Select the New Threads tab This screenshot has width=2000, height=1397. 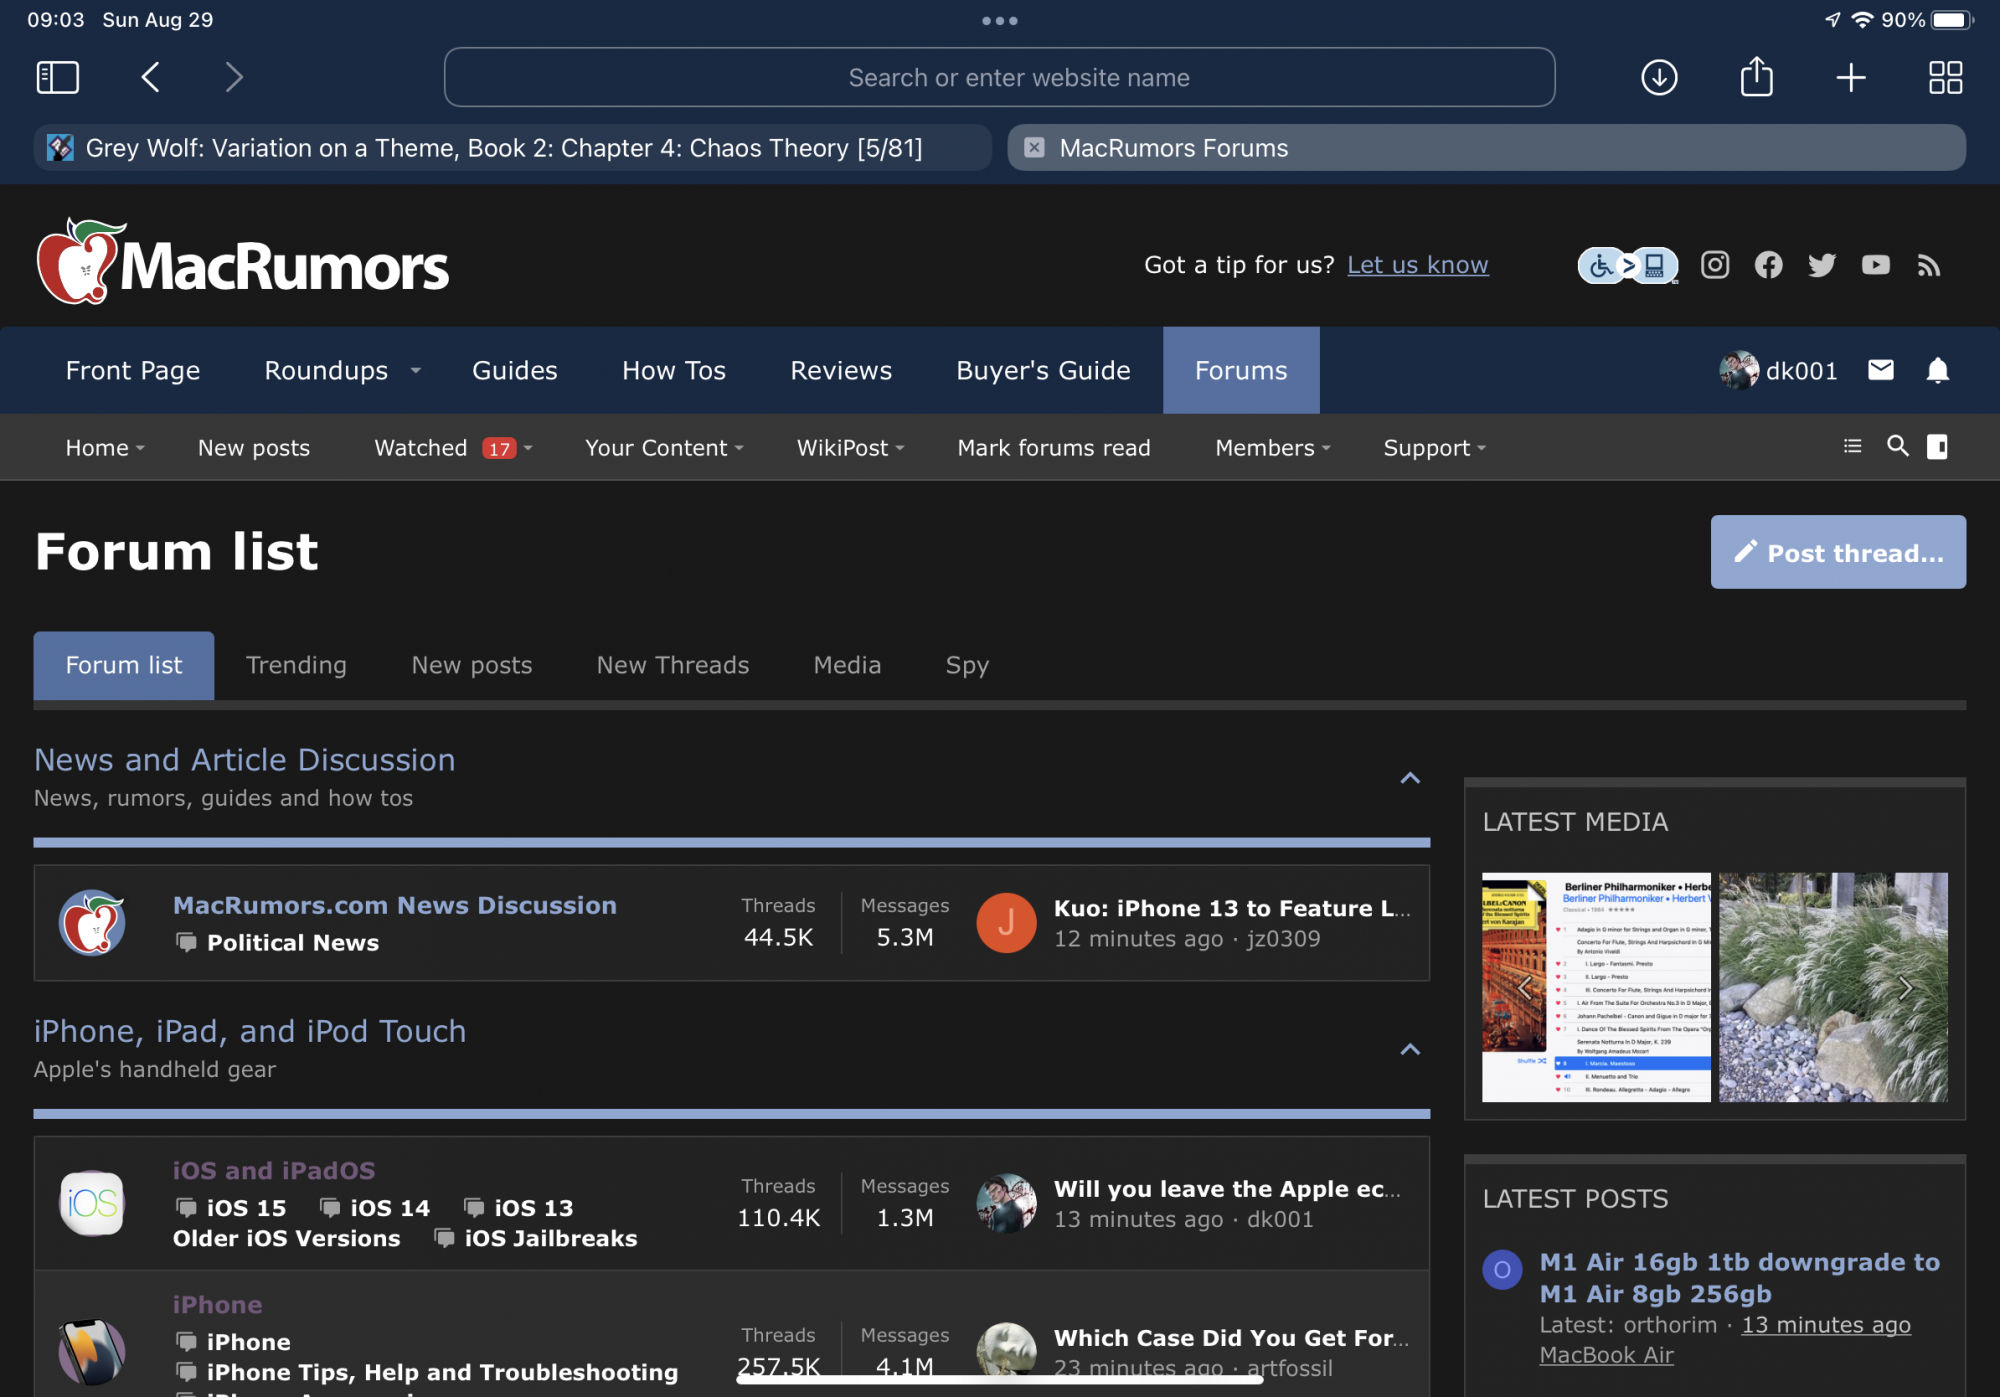(x=672, y=665)
